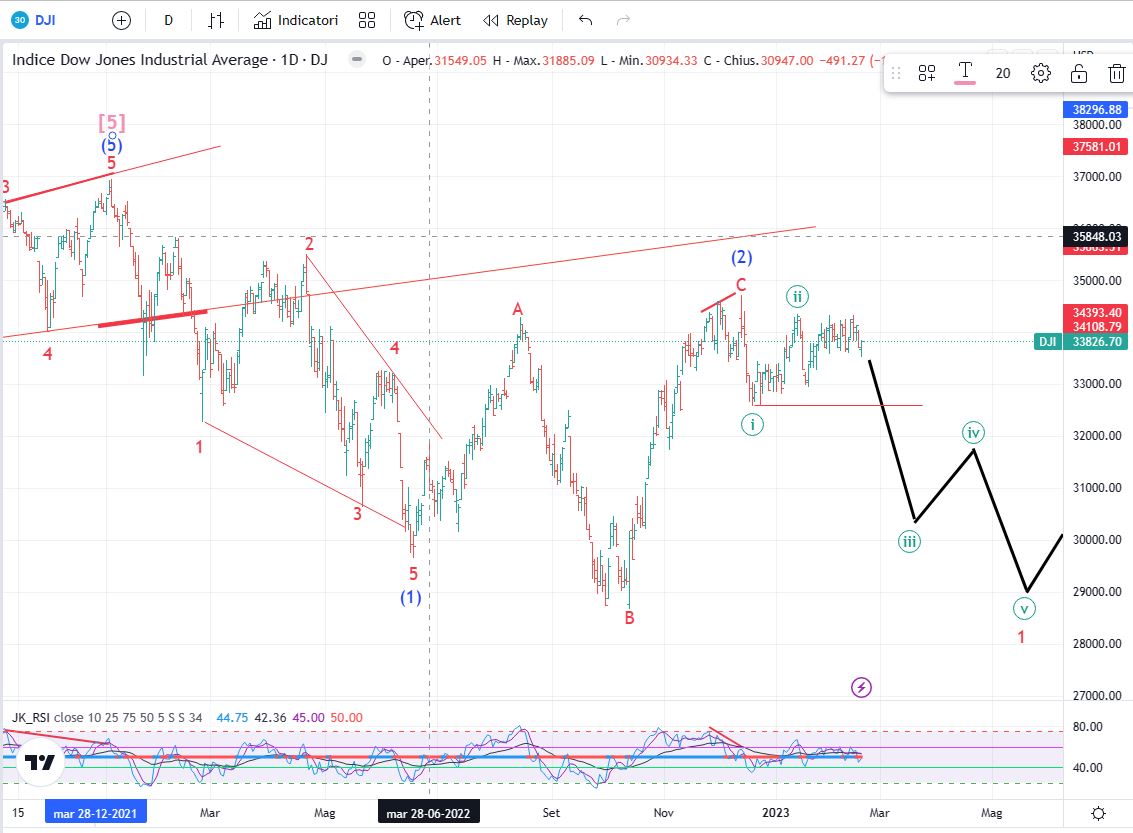Open chart settings gear at bottom right

click(1098, 813)
